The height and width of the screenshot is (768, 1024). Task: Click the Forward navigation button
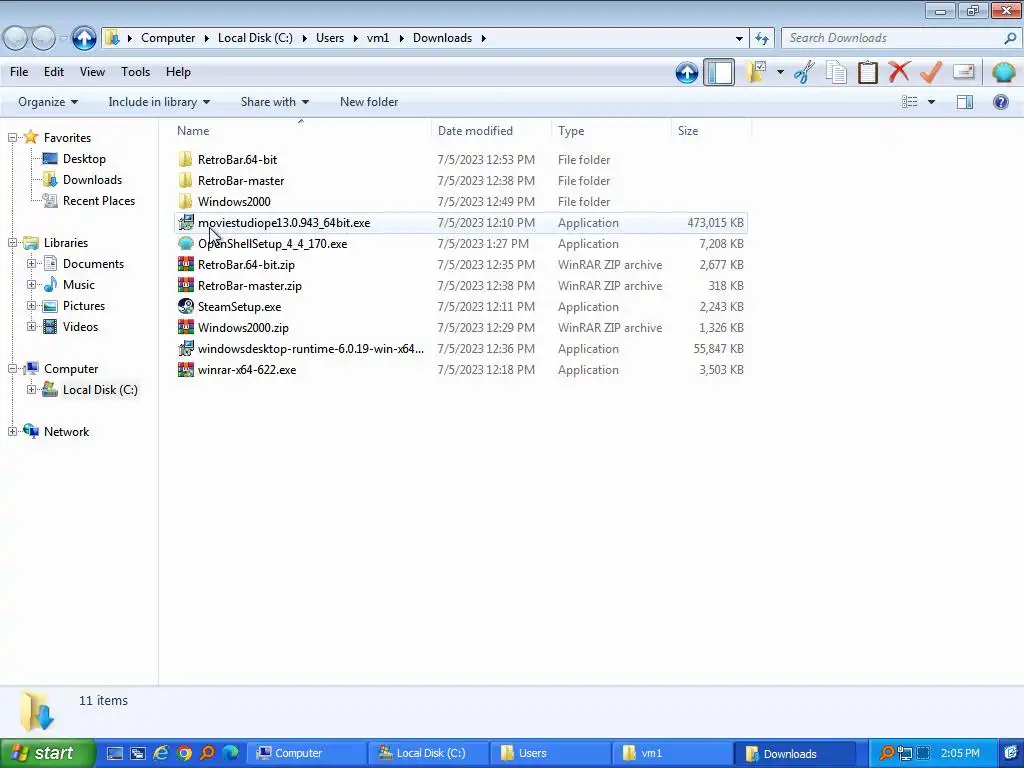click(x=43, y=39)
